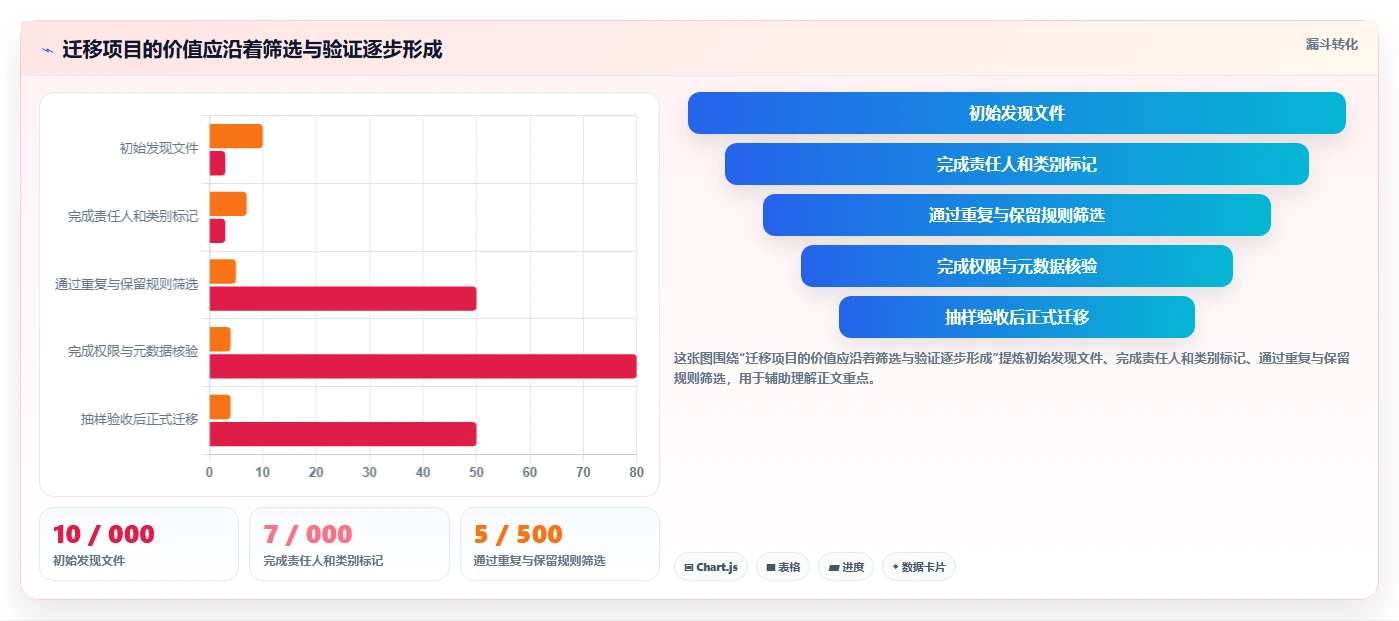Click the red bar for 通过重复与保留规则筛选

343,299
